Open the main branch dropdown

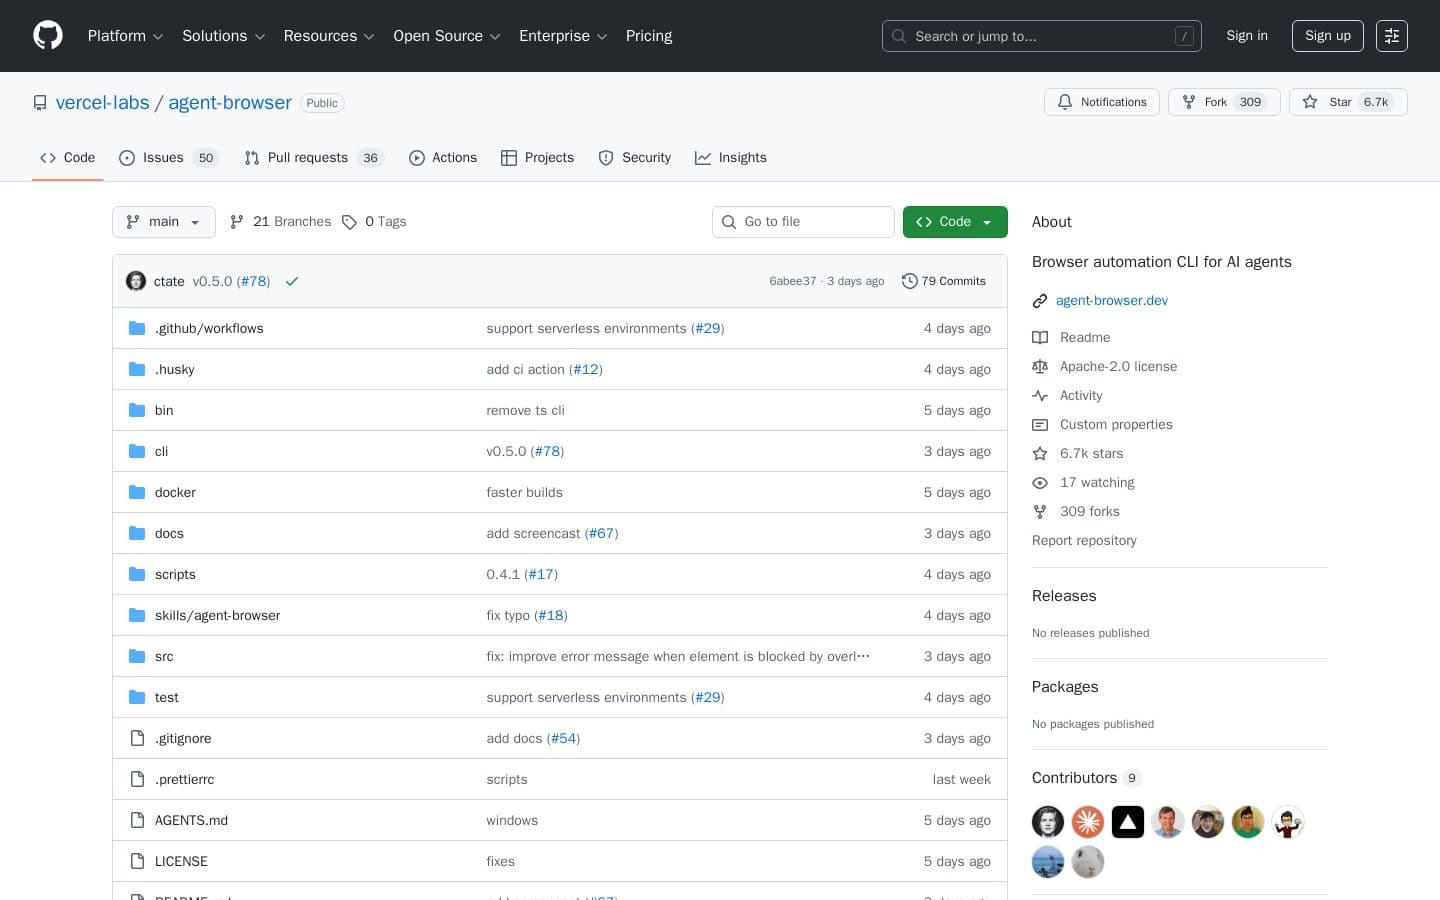(163, 222)
